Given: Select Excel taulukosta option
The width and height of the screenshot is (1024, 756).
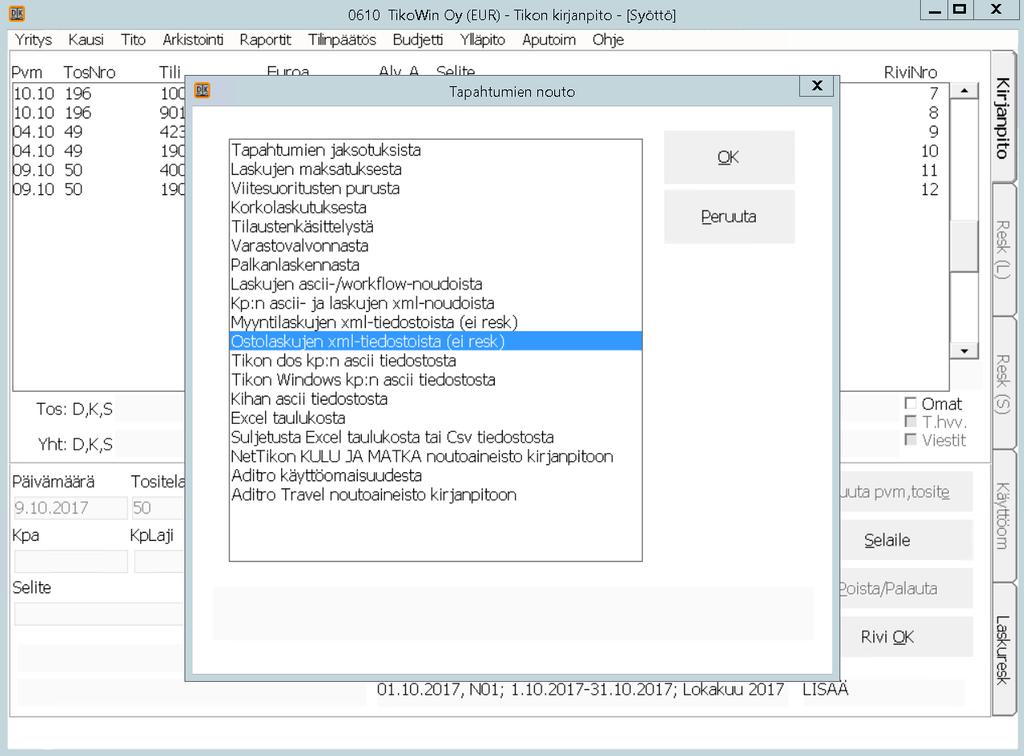Looking at the screenshot, I should coord(436,418).
